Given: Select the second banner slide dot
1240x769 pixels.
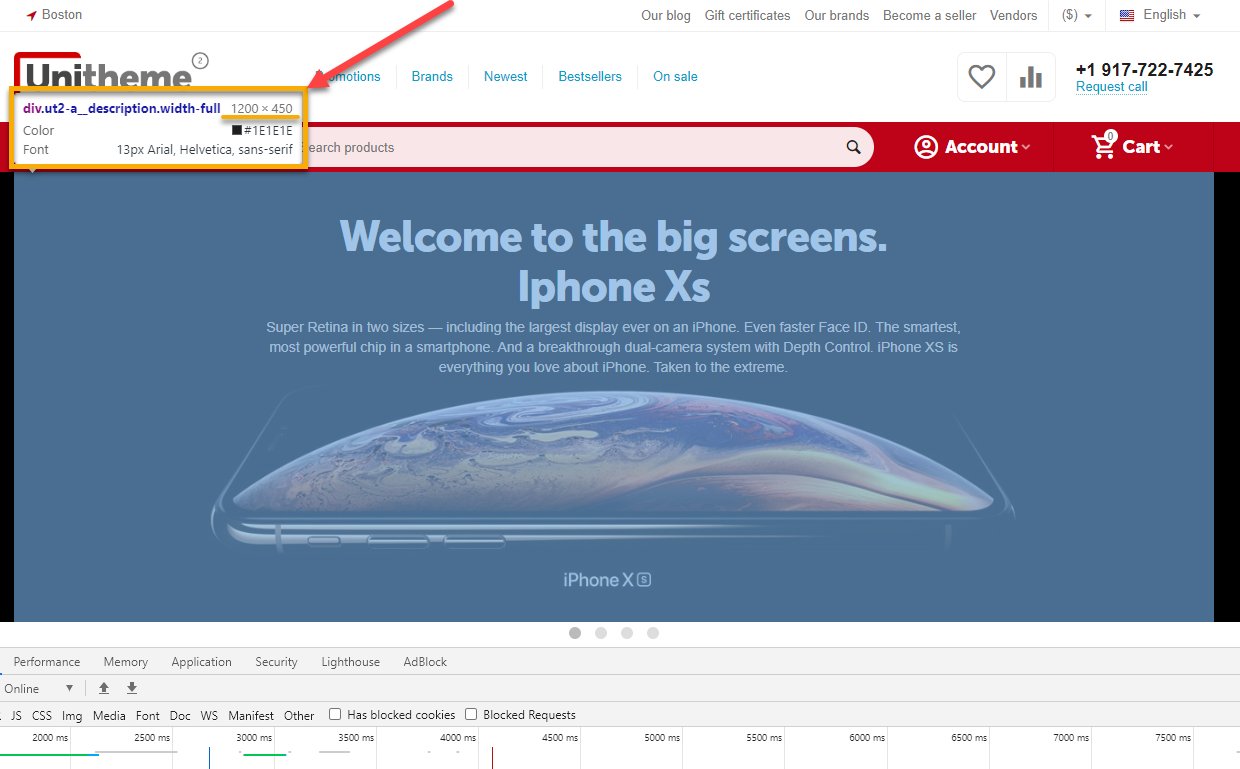Looking at the screenshot, I should click(601, 633).
